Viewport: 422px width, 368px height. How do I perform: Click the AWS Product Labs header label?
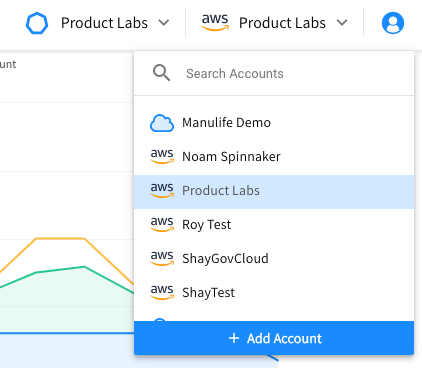(282, 23)
